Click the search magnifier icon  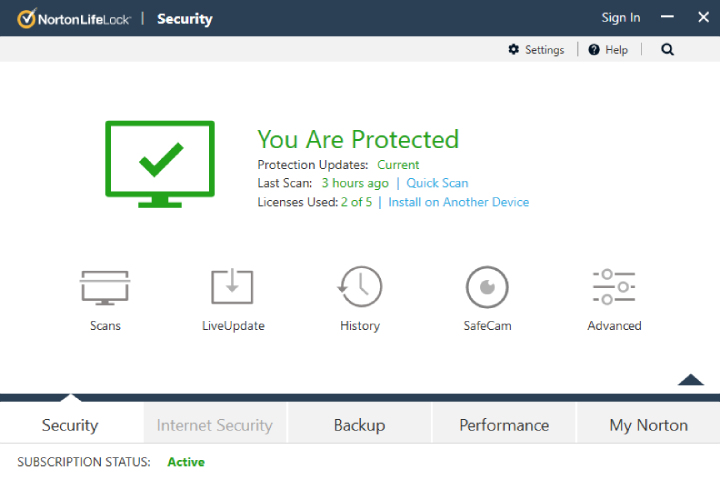click(x=667, y=50)
